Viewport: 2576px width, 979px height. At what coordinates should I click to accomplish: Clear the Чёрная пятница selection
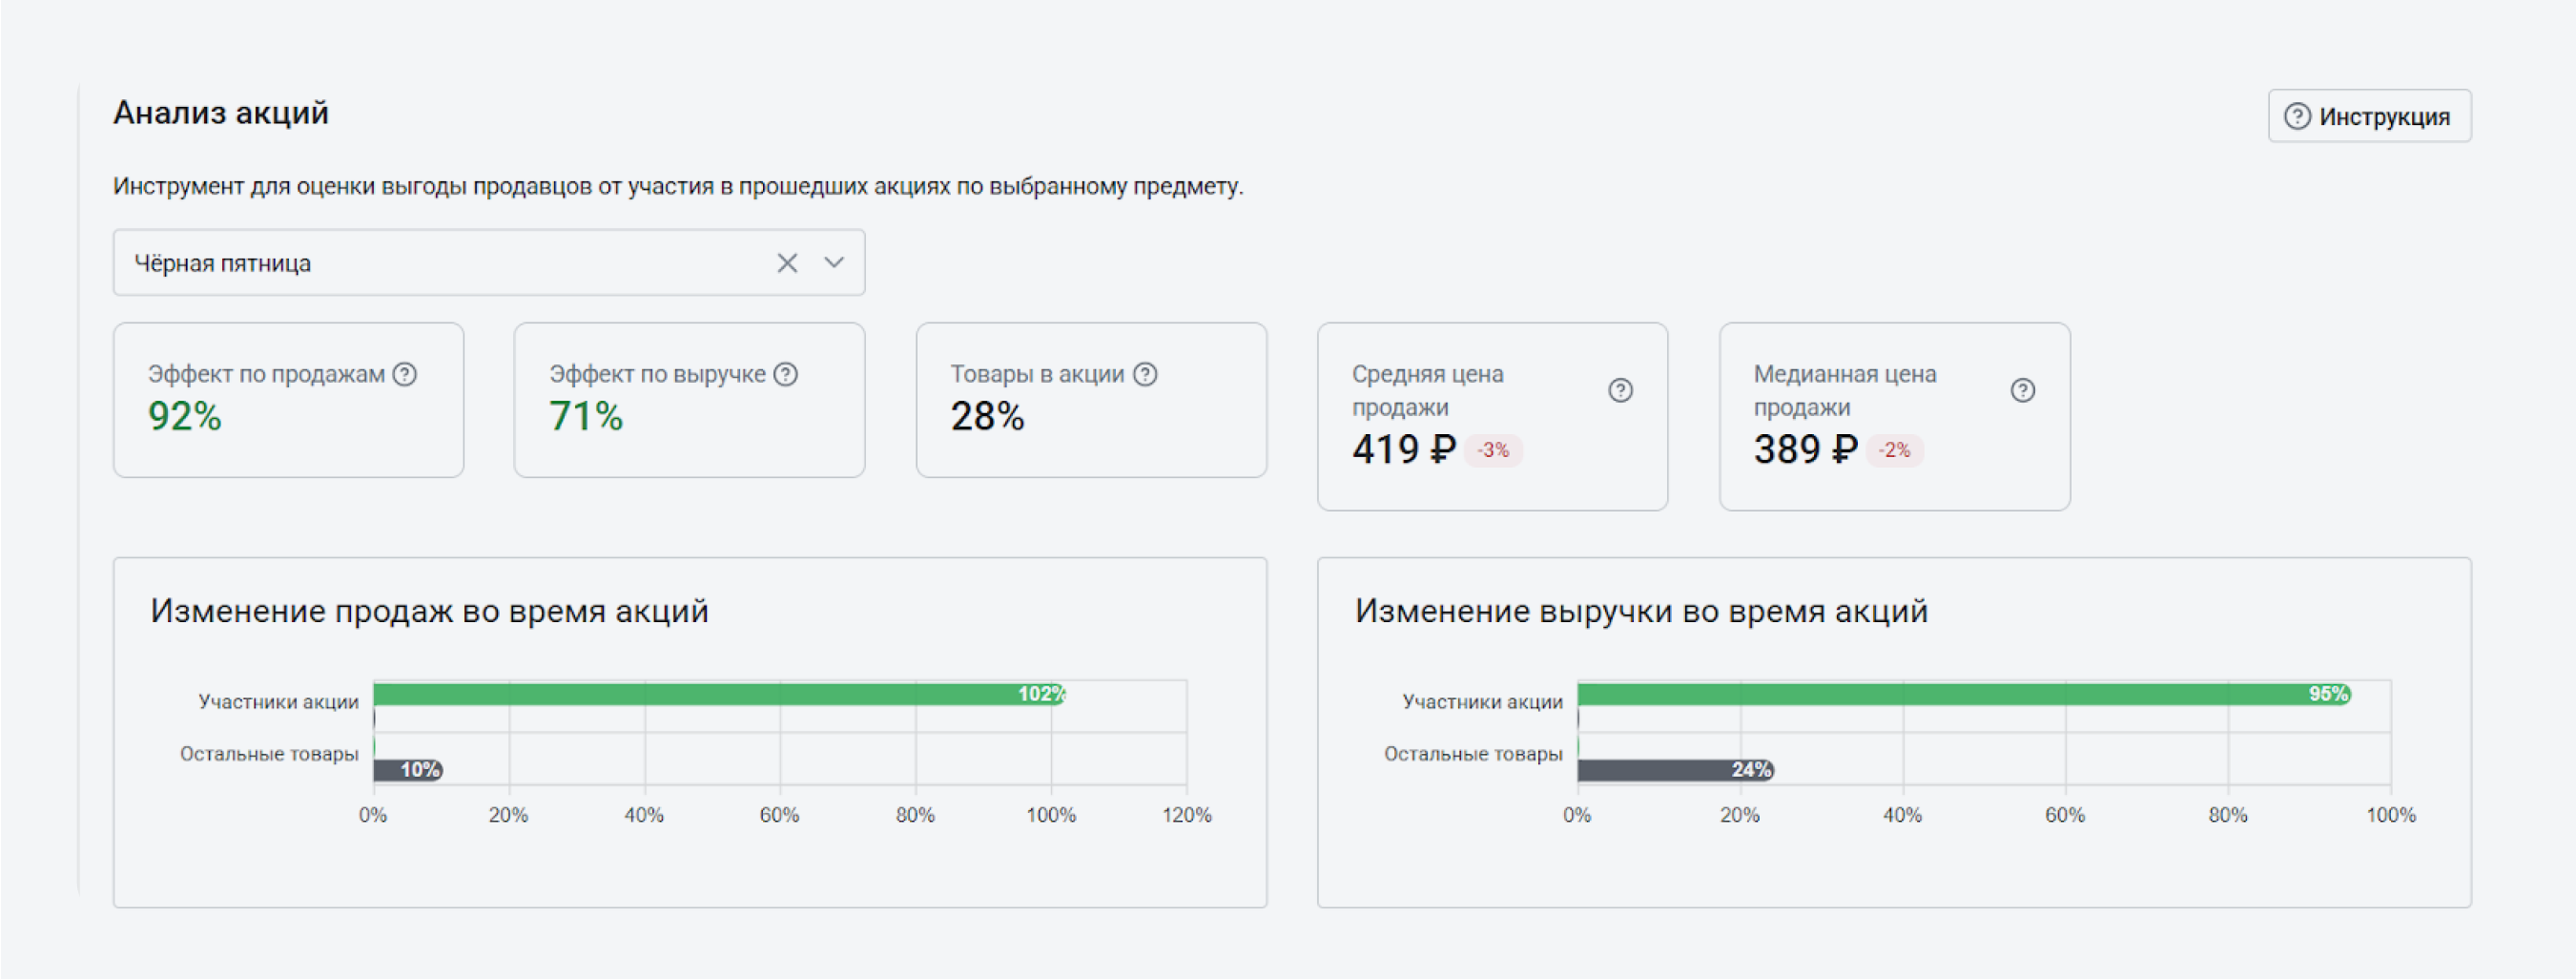[787, 263]
